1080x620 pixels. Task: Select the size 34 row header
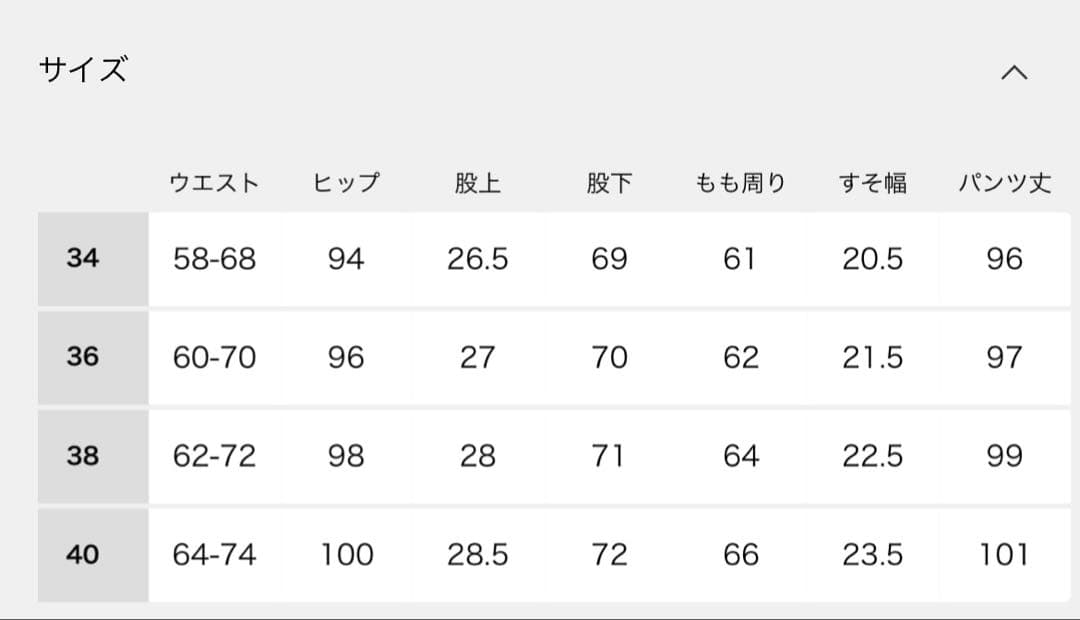coord(84,259)
